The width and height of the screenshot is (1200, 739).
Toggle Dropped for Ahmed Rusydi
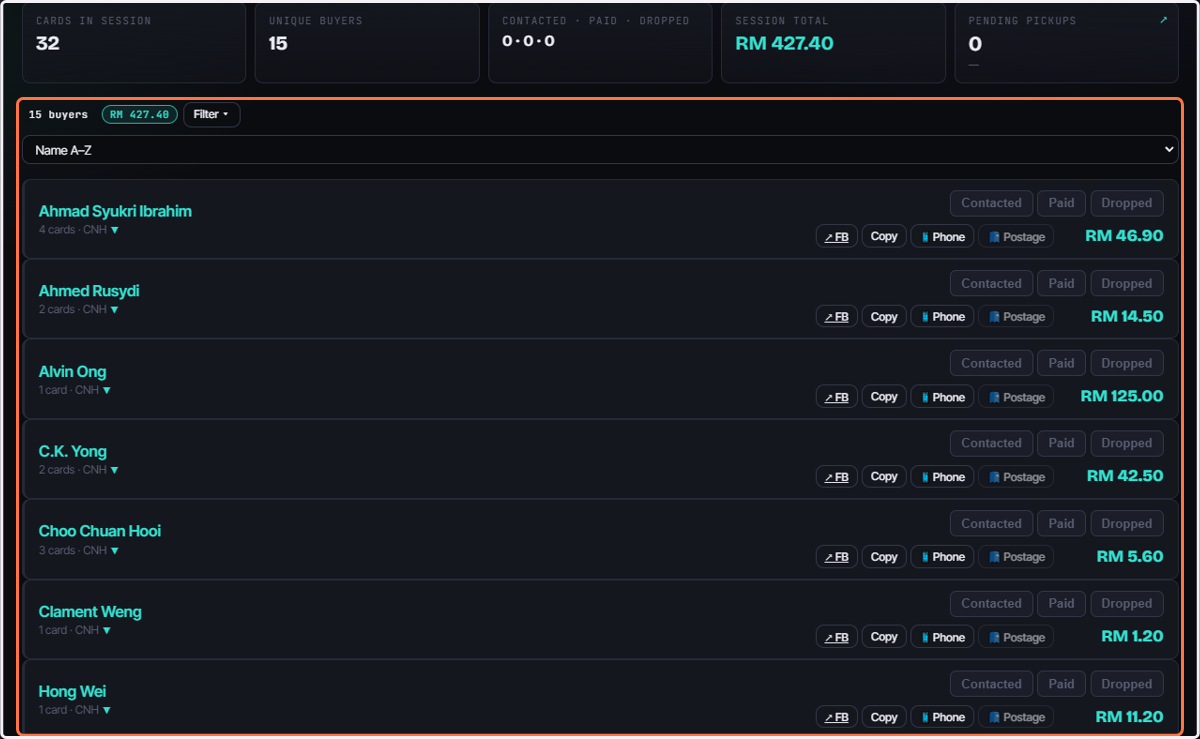[1127, 283]
